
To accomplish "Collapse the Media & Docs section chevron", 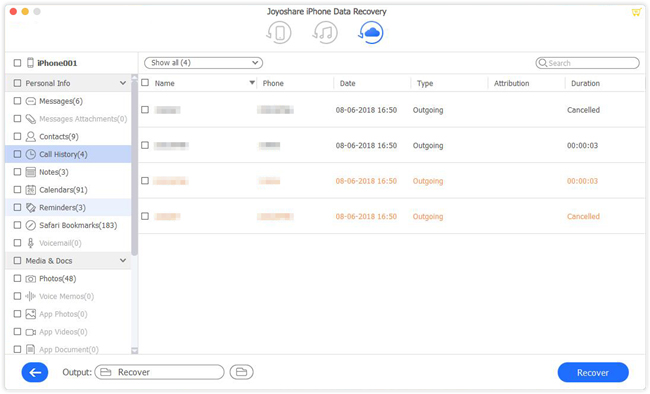I will 123,260.
